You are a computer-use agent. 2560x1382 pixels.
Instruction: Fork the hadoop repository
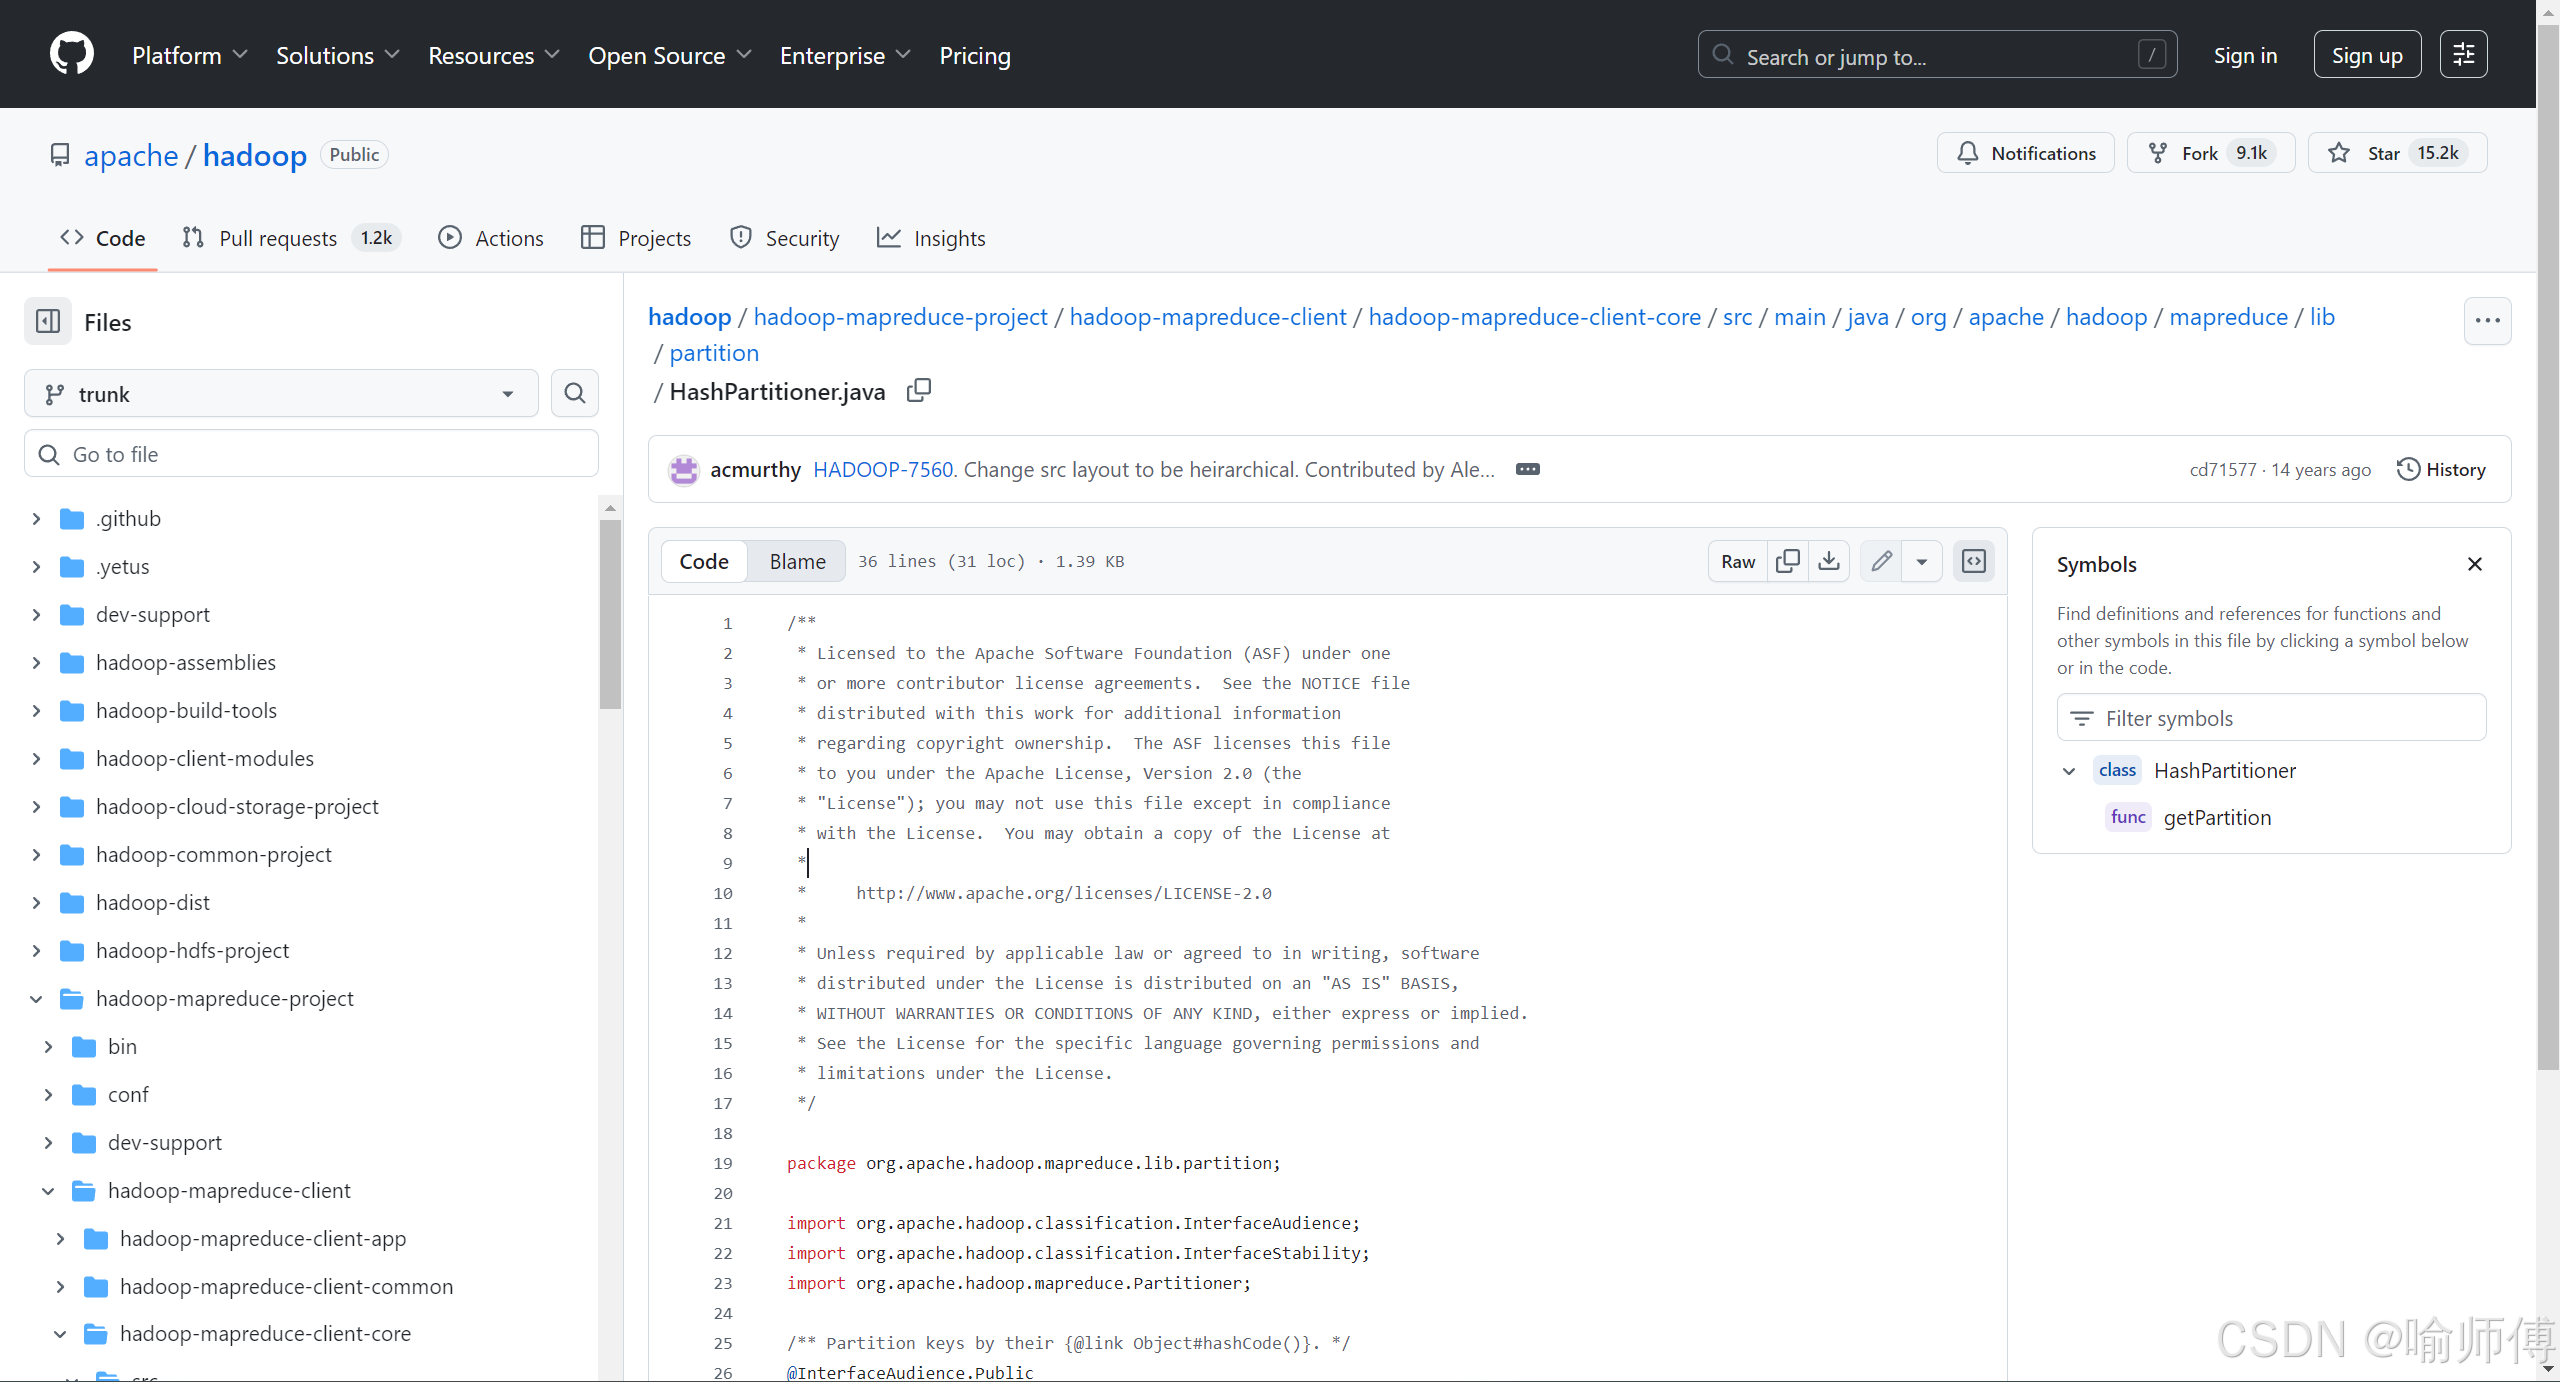(2211, 153)
